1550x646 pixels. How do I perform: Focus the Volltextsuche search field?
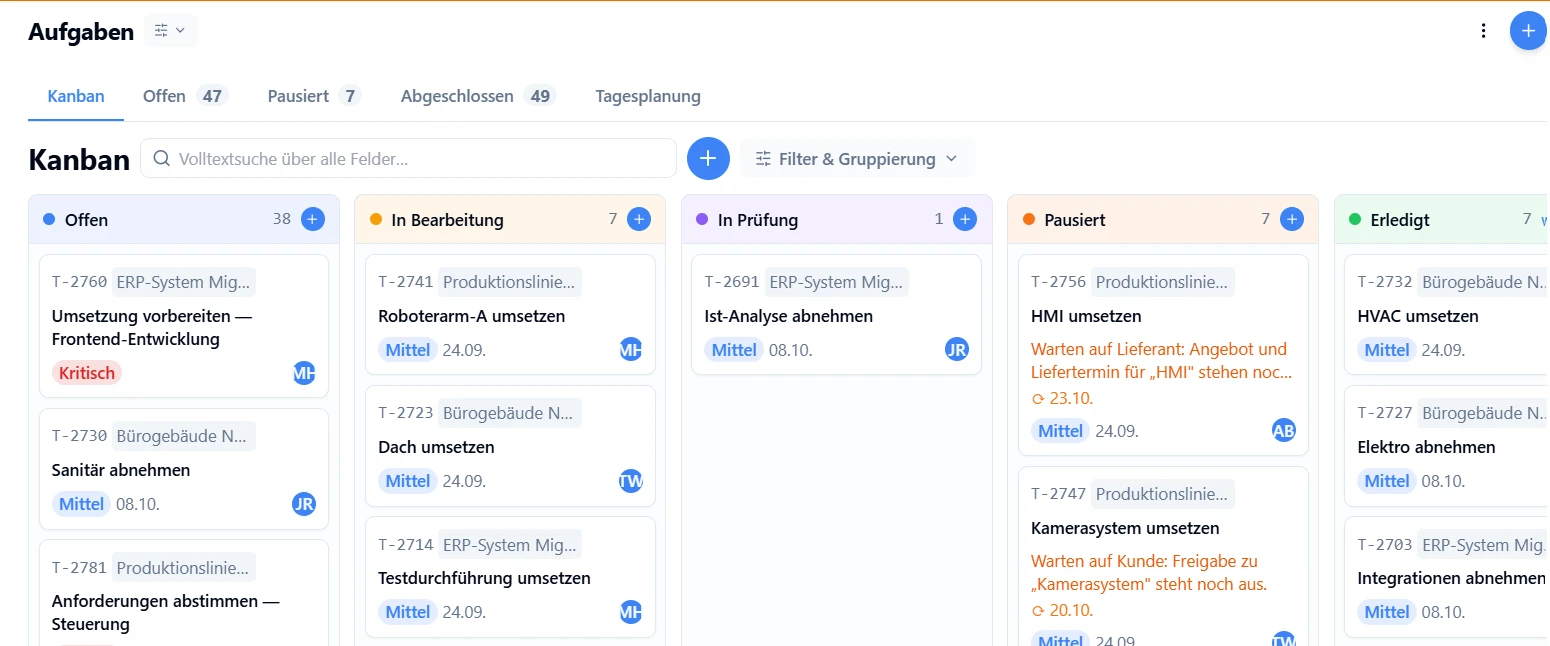408,158
